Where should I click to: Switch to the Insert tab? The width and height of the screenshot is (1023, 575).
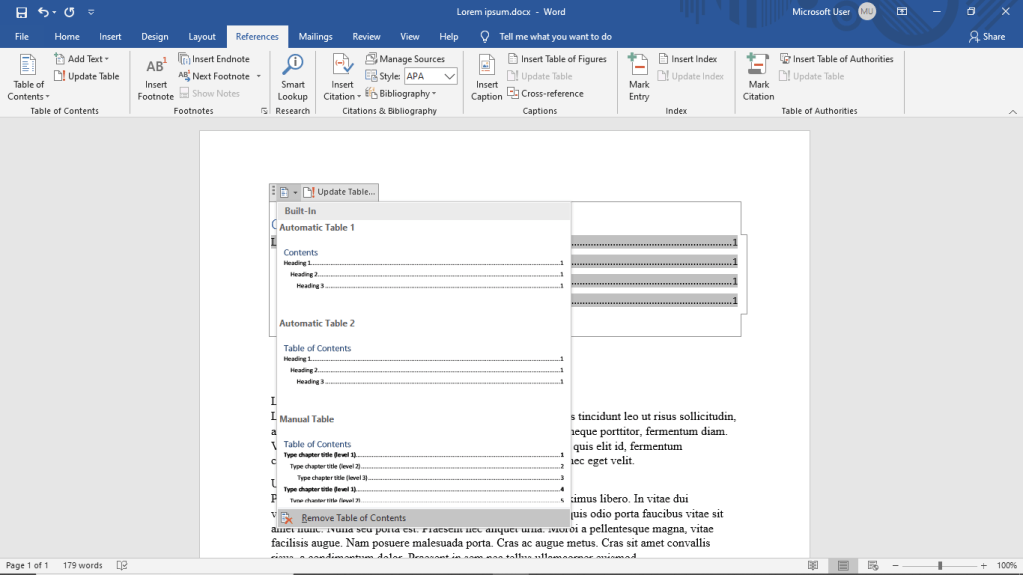(110, 37)
